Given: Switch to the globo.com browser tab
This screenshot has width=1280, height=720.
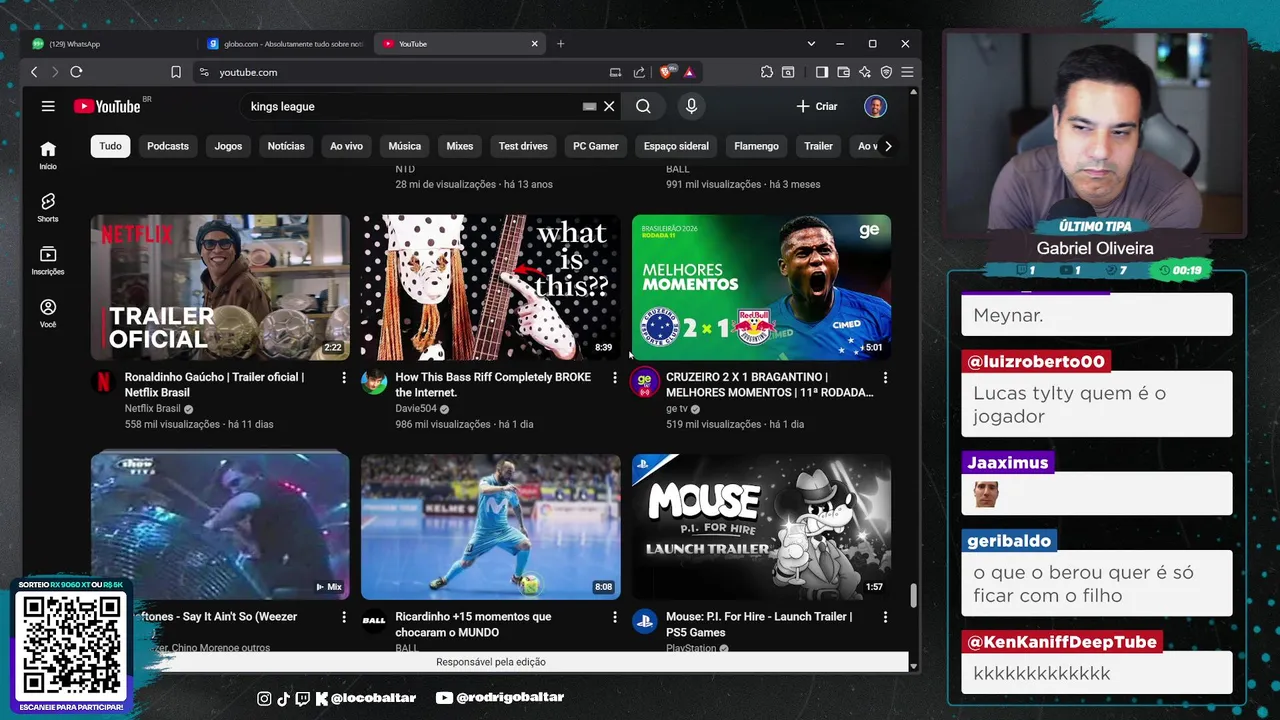Looking at the screenshot, I should 287,44.
